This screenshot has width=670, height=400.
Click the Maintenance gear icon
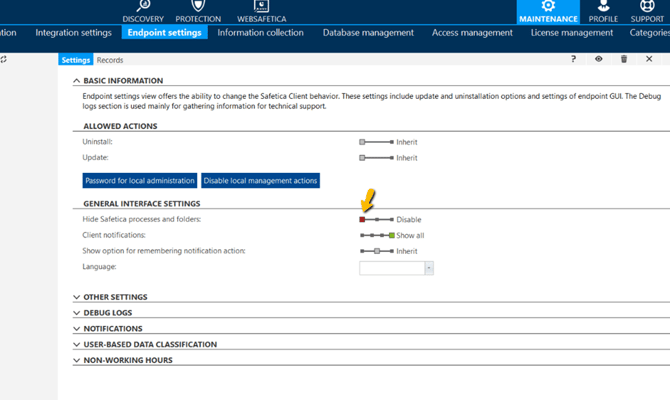pyautogui.click(x=548, y=8)
